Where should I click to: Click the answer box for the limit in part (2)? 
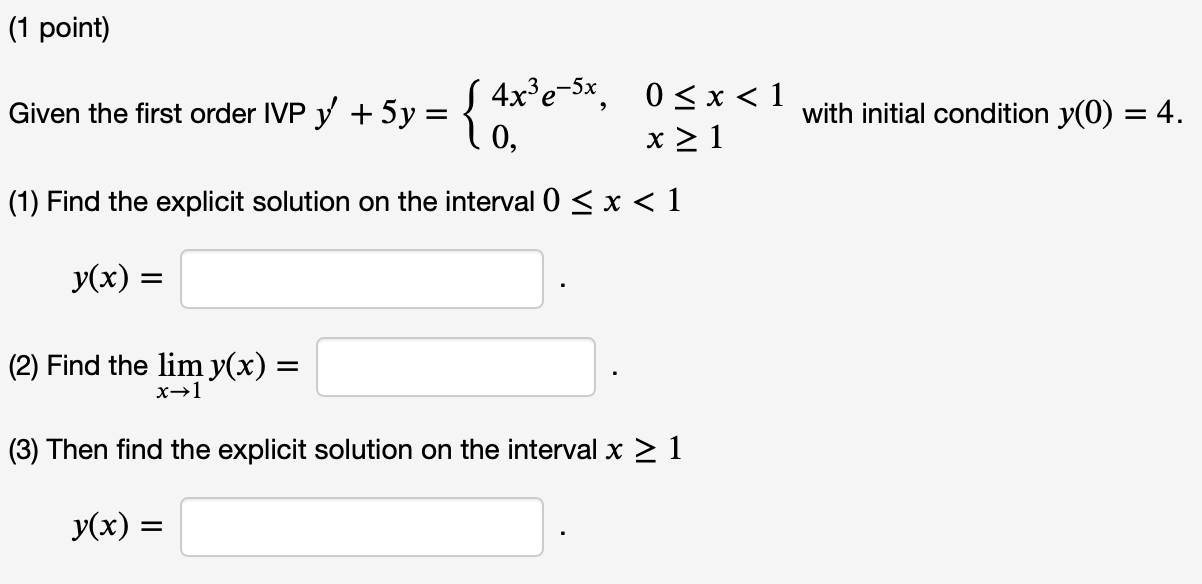coord(456,364)
